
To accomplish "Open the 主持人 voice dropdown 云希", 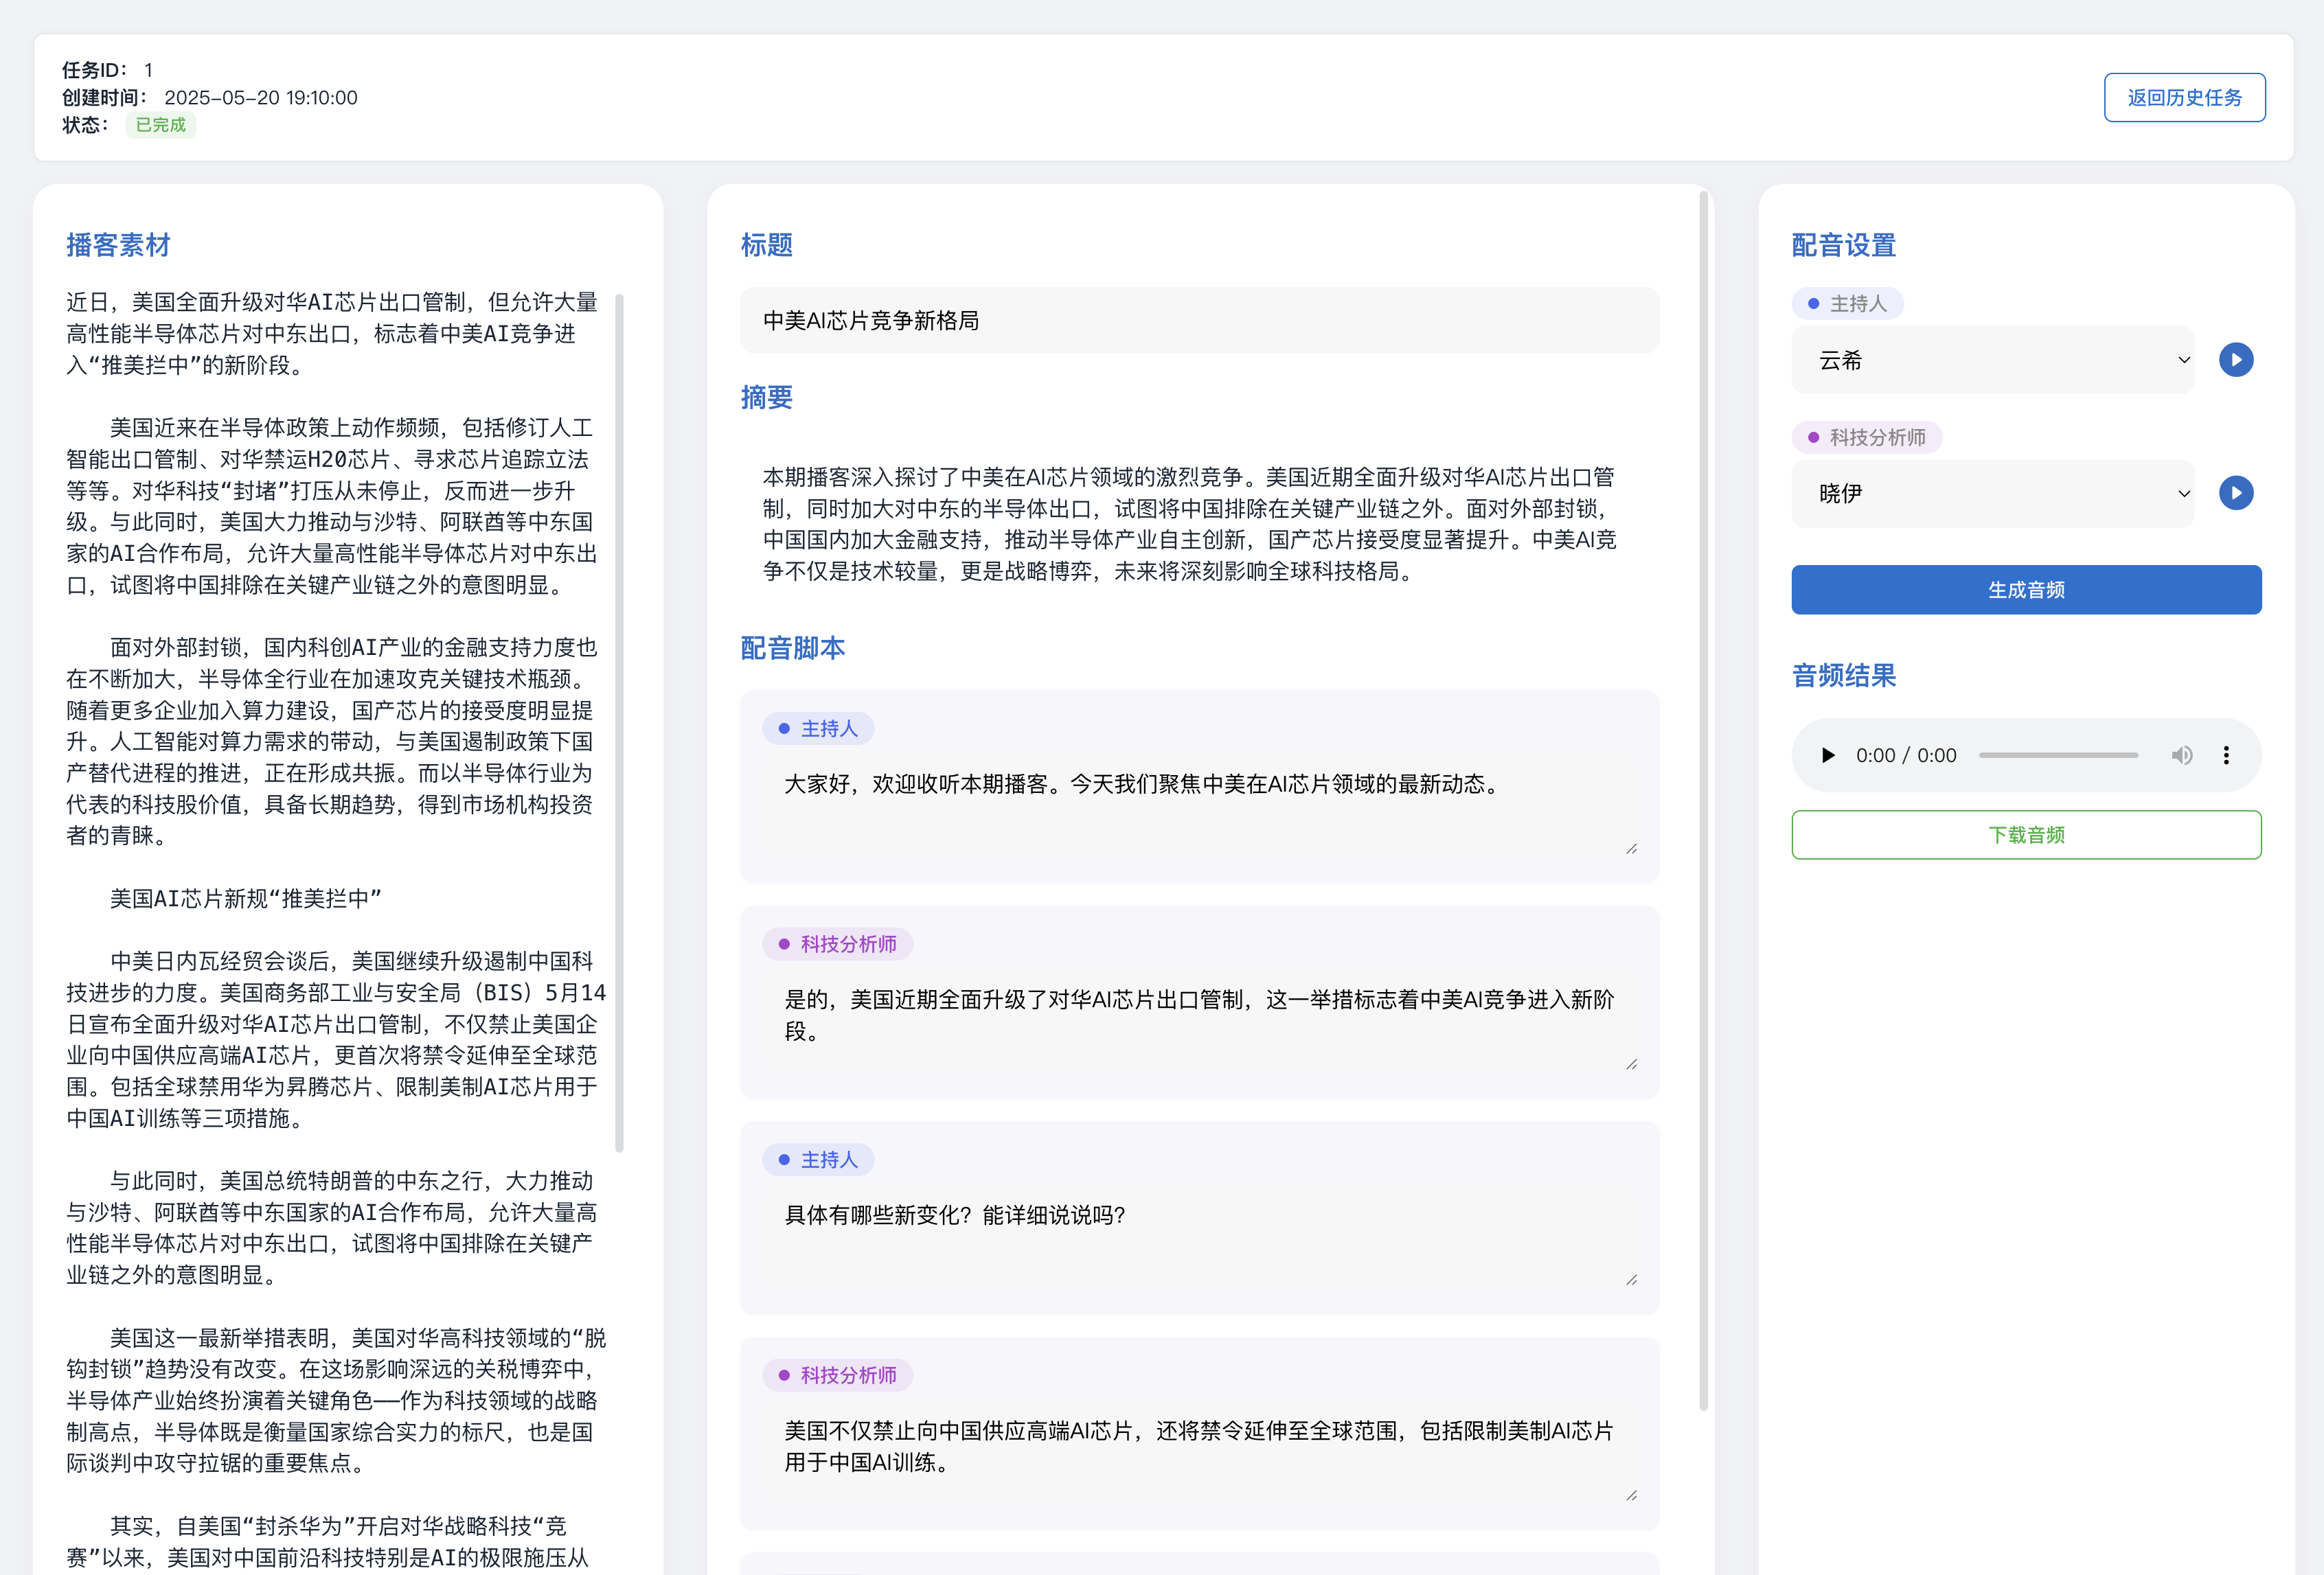I will 1993,360.
